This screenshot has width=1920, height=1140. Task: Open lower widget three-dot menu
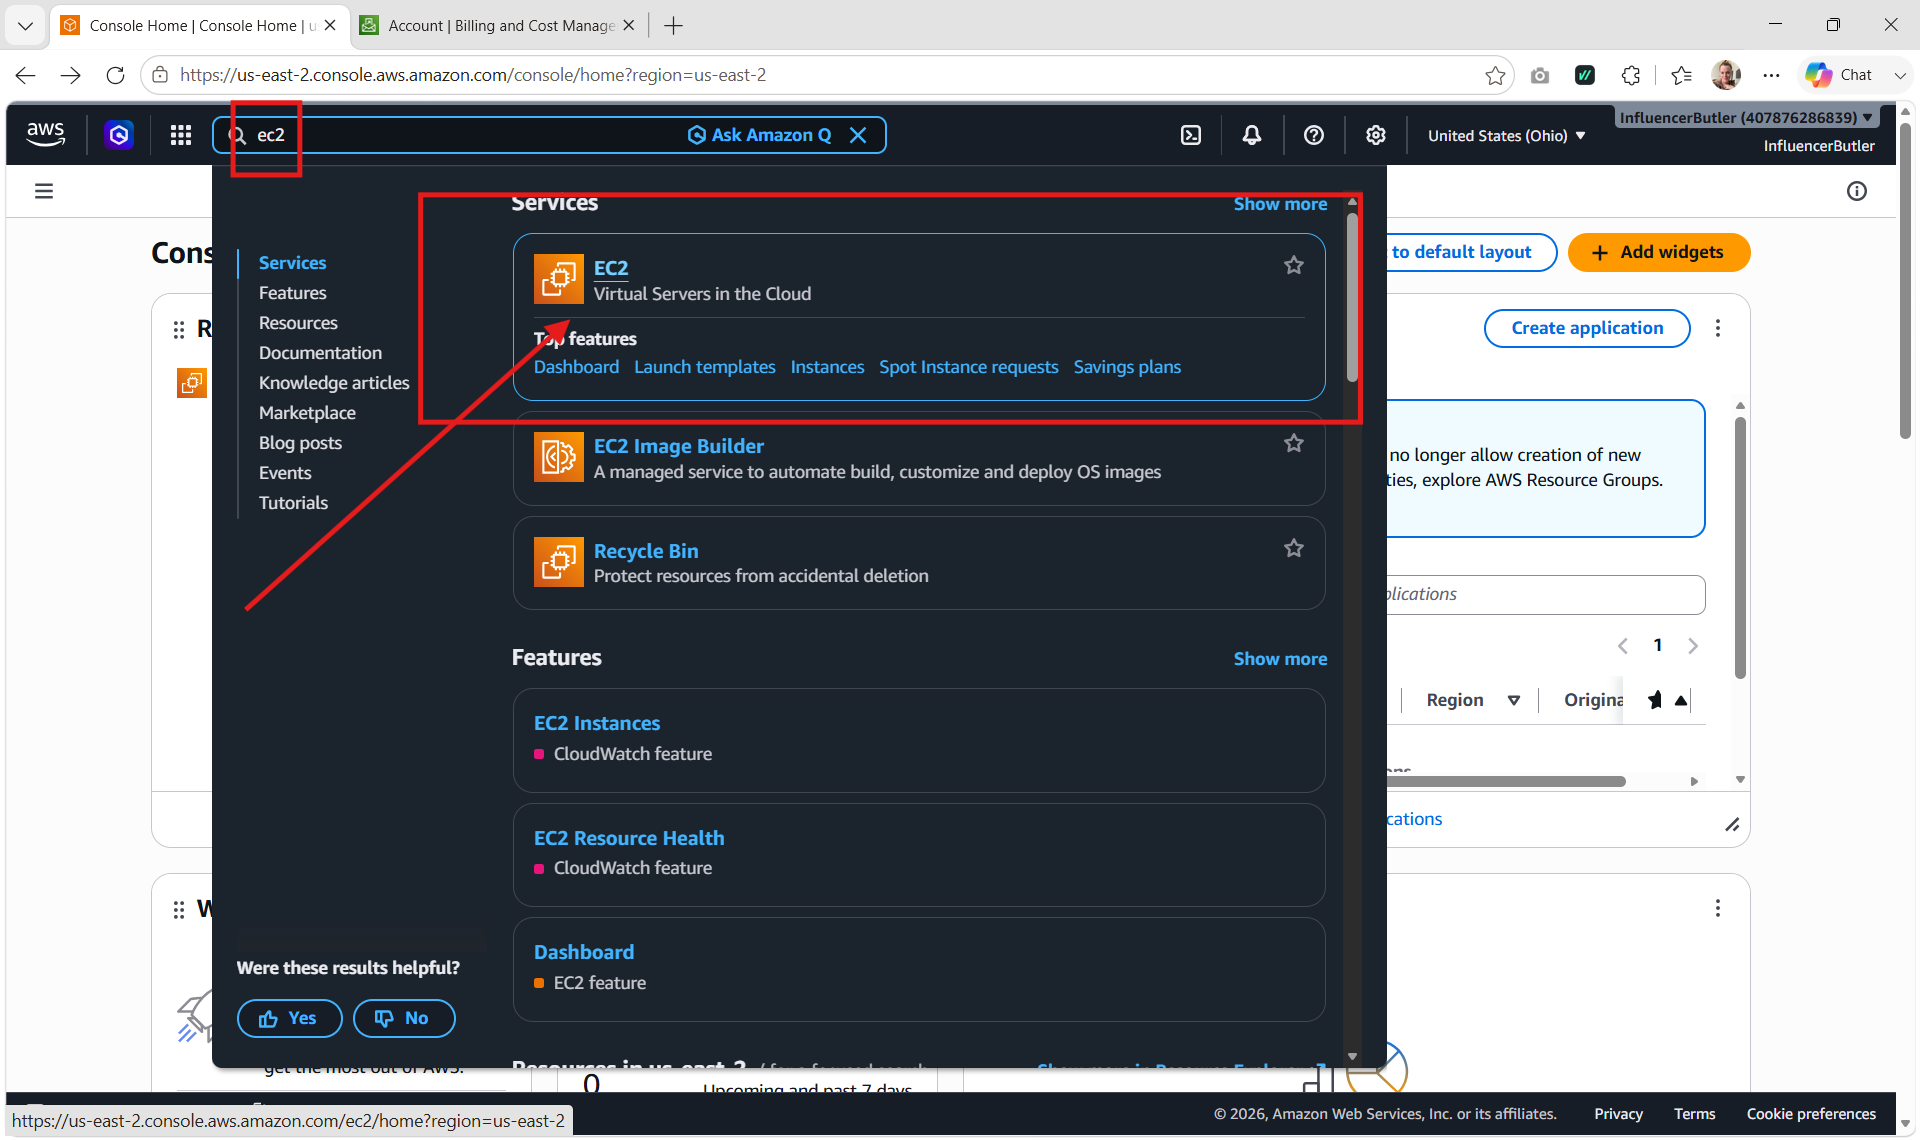[1718, 908]
